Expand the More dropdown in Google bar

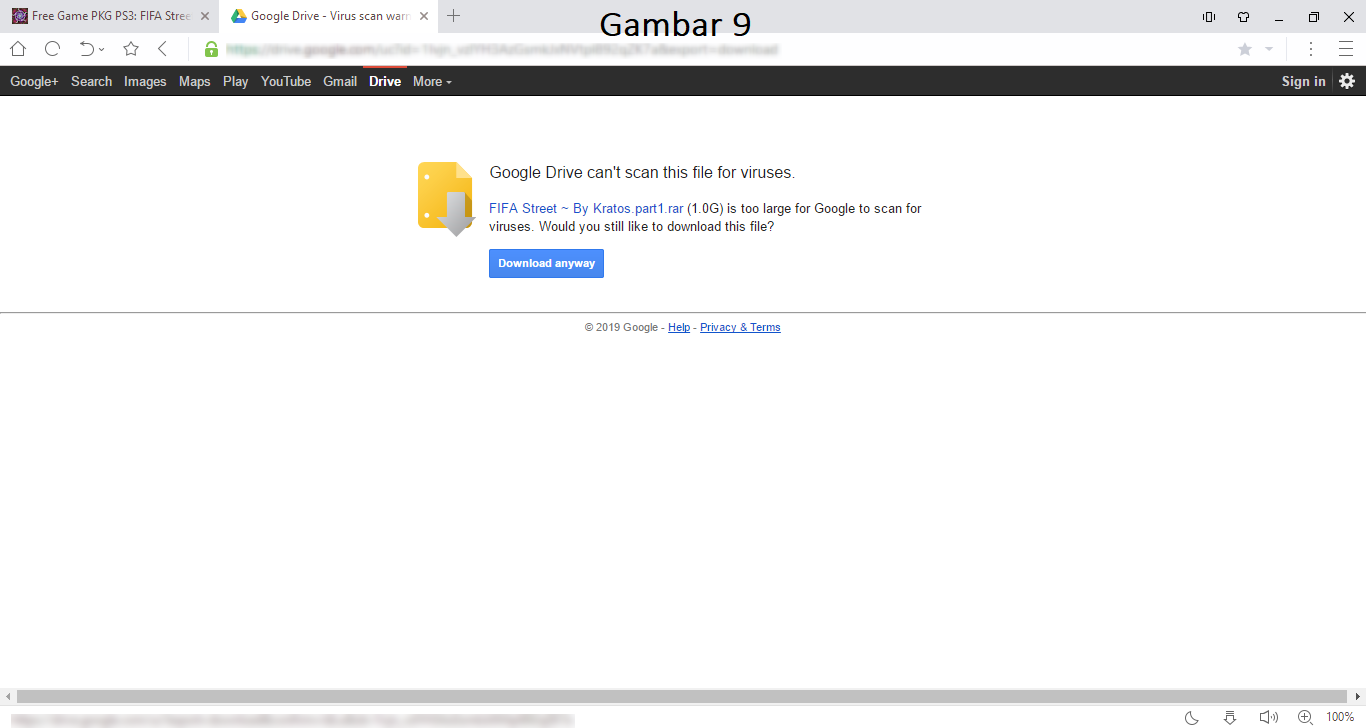432,82
